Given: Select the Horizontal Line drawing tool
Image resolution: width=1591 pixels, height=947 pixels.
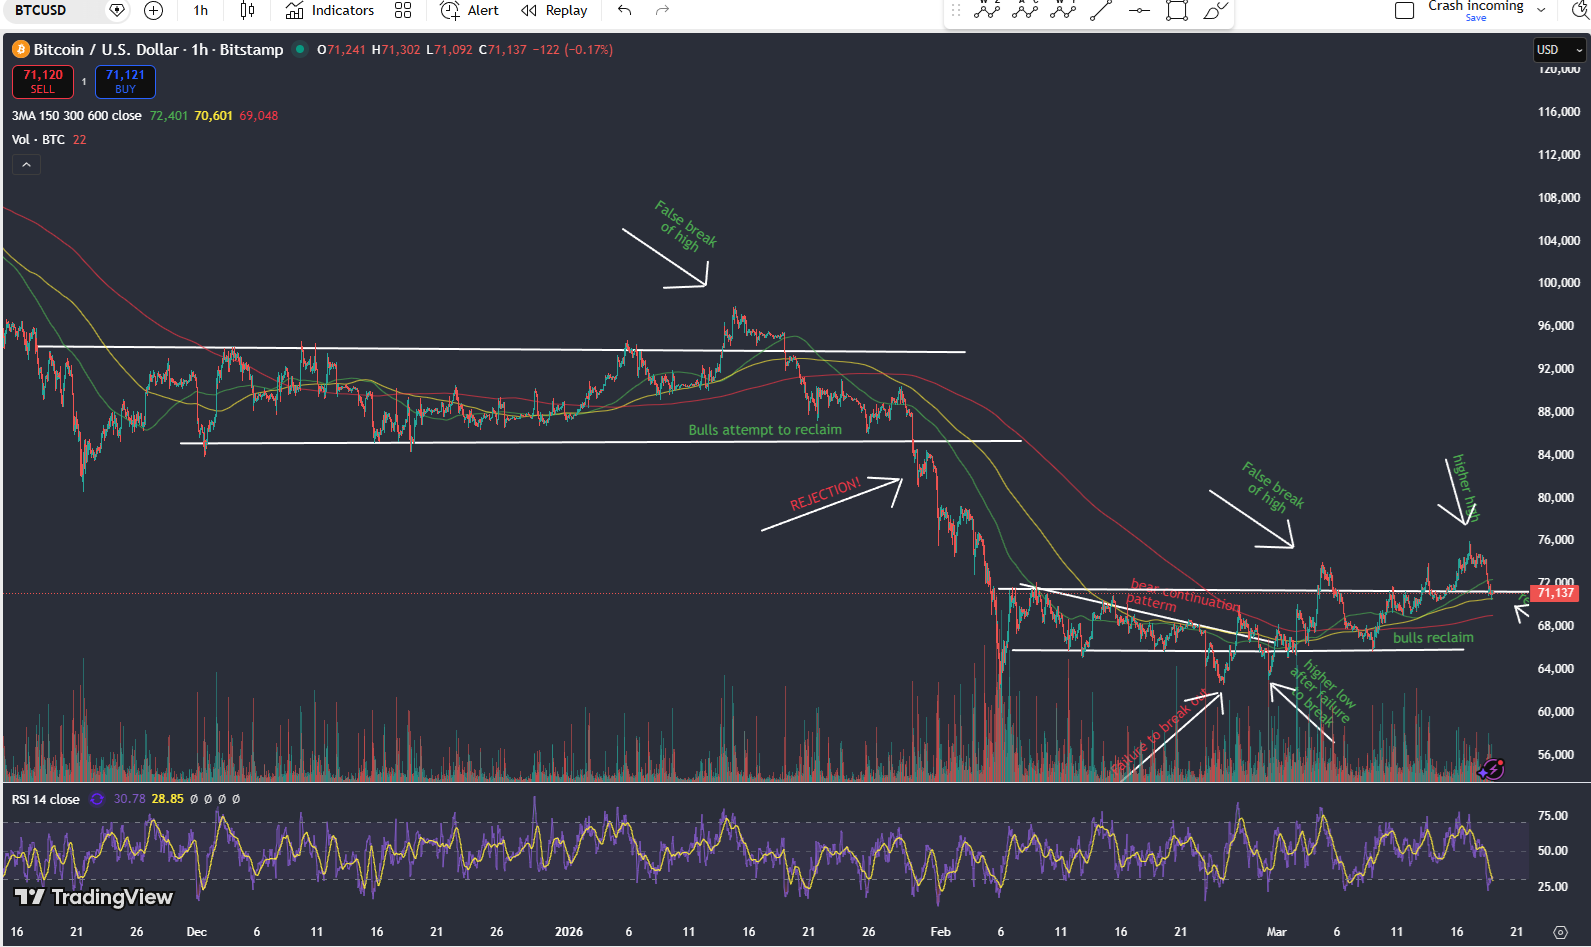Looking at the screenshot, I should coord(1139,10).
